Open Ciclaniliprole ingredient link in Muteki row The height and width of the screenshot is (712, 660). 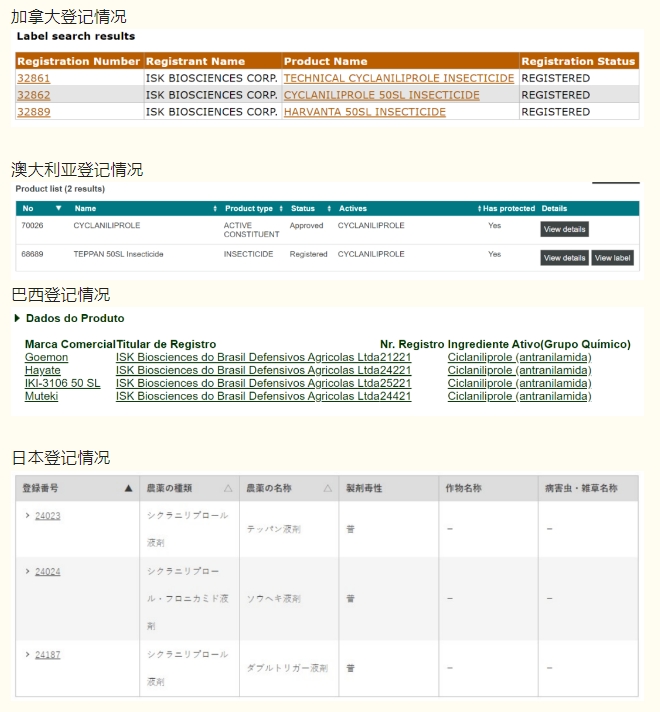[519, 396]
